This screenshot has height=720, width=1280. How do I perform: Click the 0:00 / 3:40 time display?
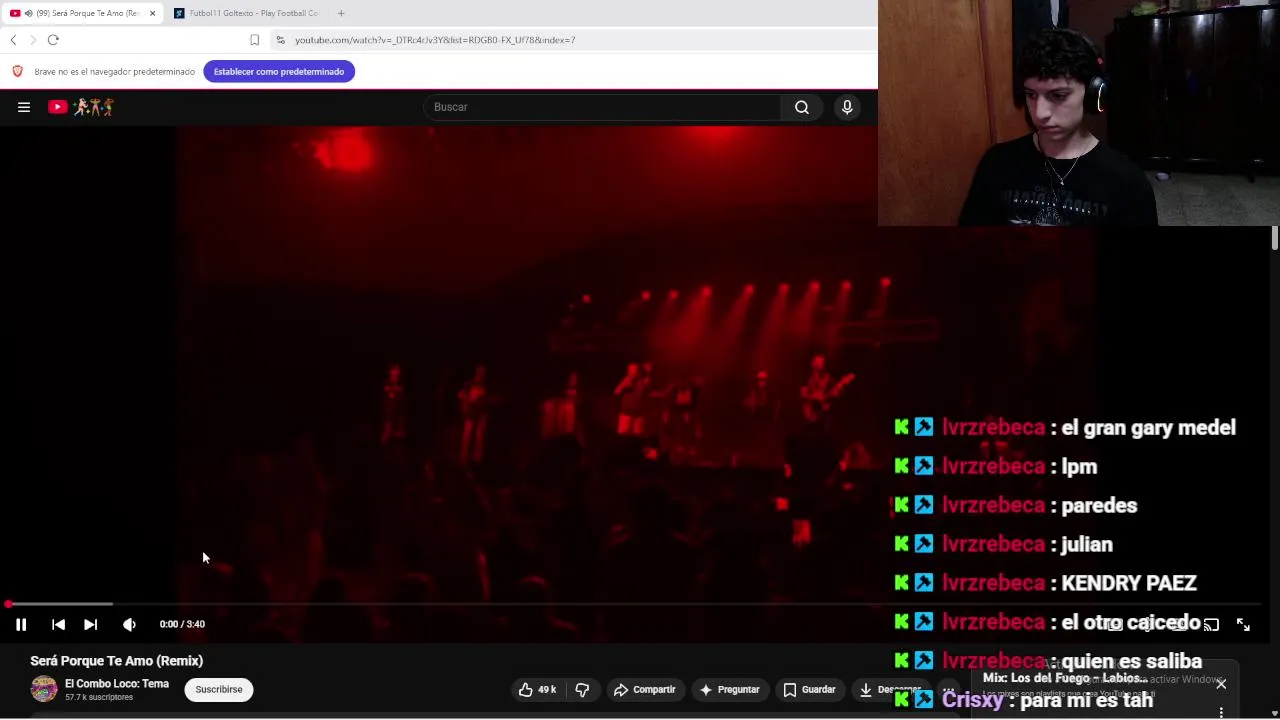click(x=182, y=624)
